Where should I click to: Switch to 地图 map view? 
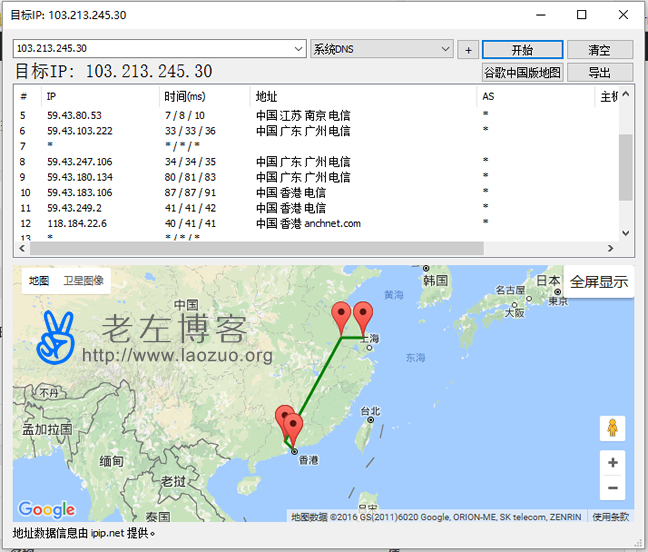[x=39, y=281]
